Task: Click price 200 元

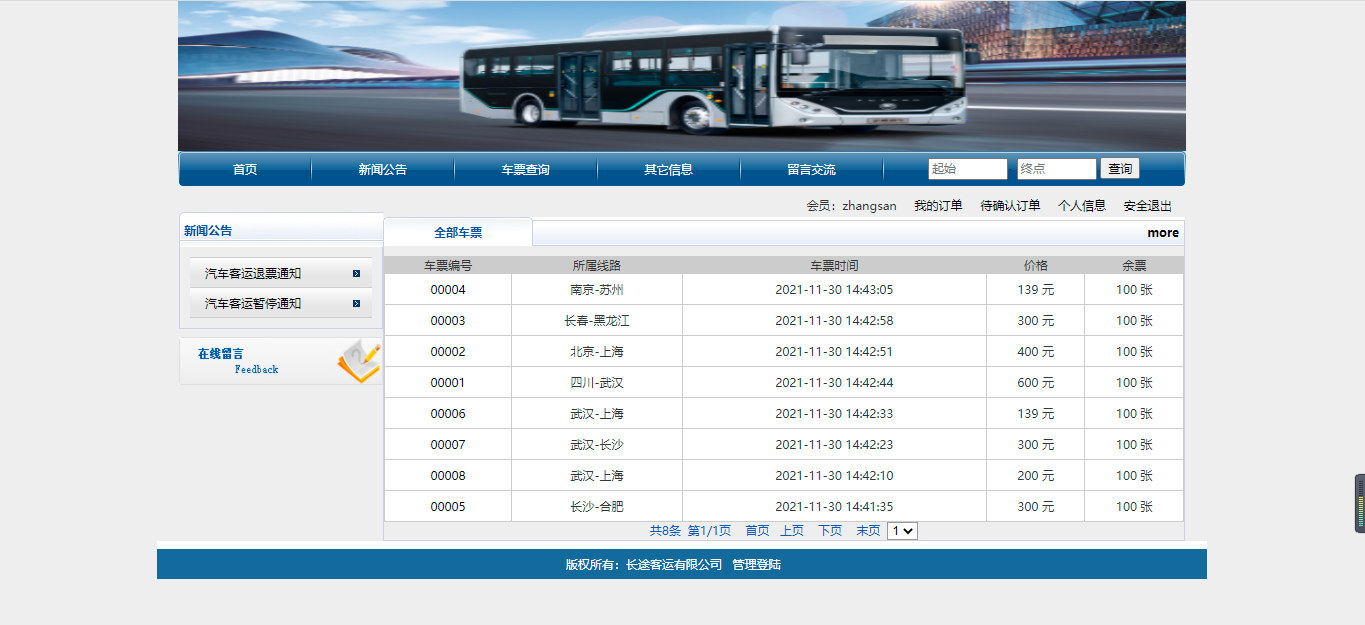Action: (1036, 476)
